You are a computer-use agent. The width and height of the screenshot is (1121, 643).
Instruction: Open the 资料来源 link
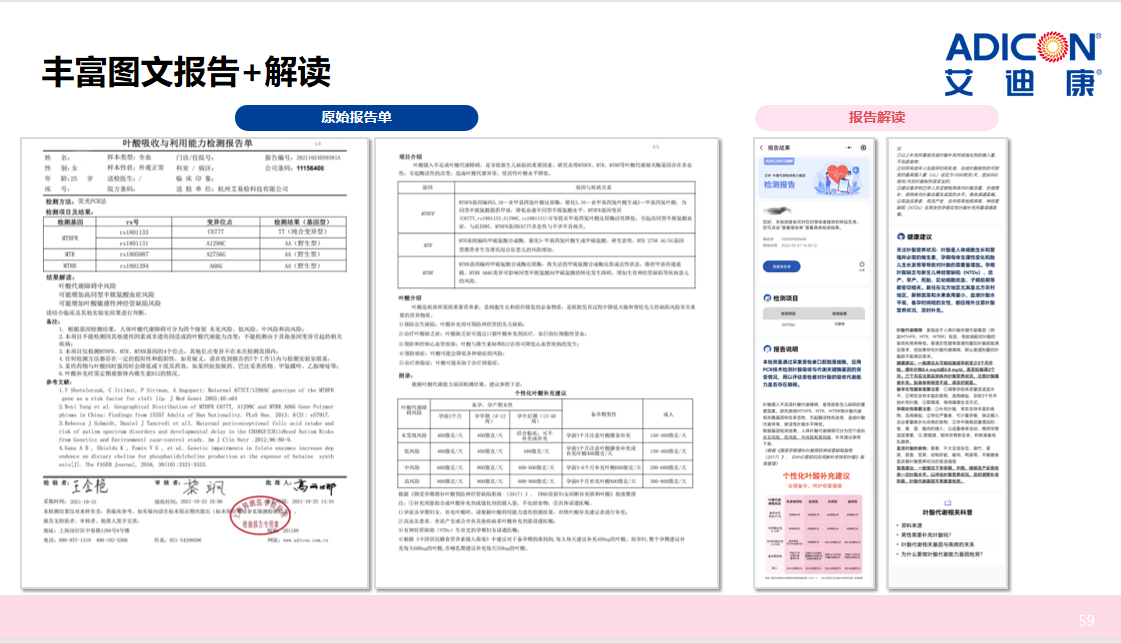pyautogui.click(x=912, y=523)
